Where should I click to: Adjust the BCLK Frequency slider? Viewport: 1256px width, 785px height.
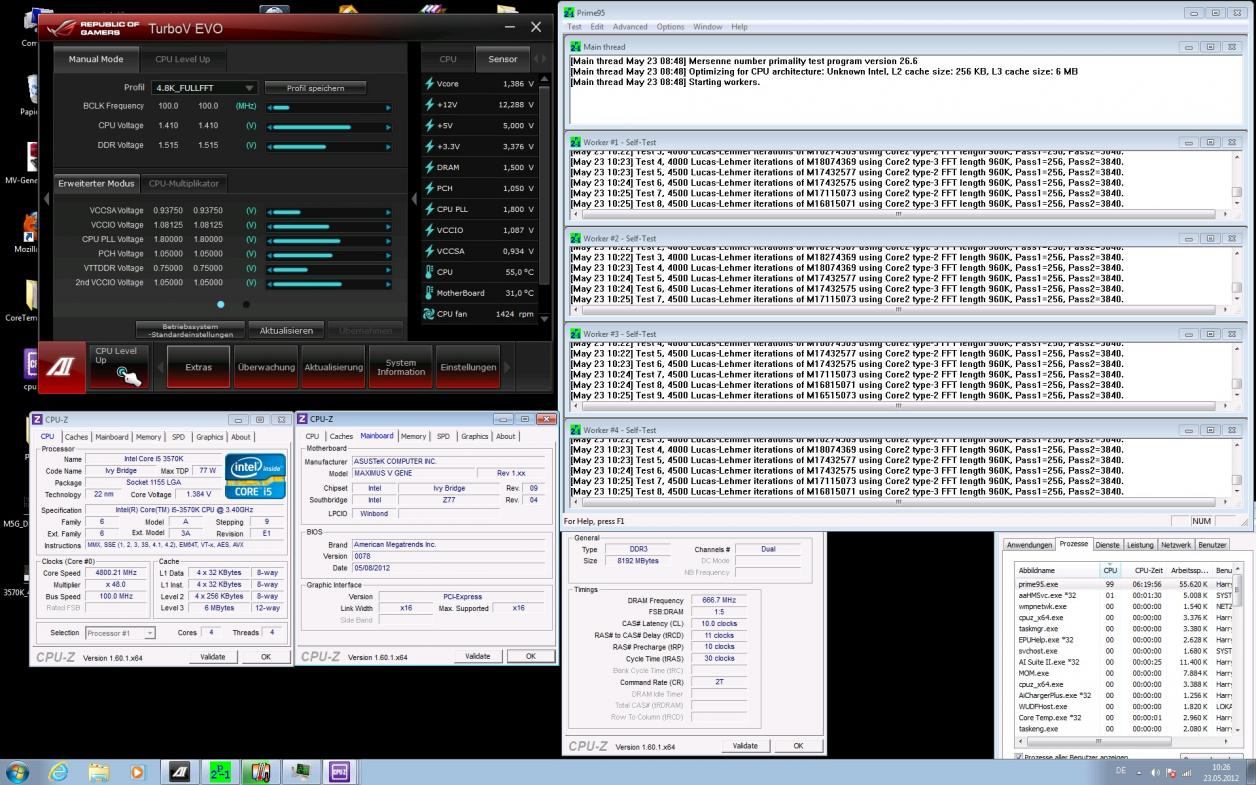[327, 106]
